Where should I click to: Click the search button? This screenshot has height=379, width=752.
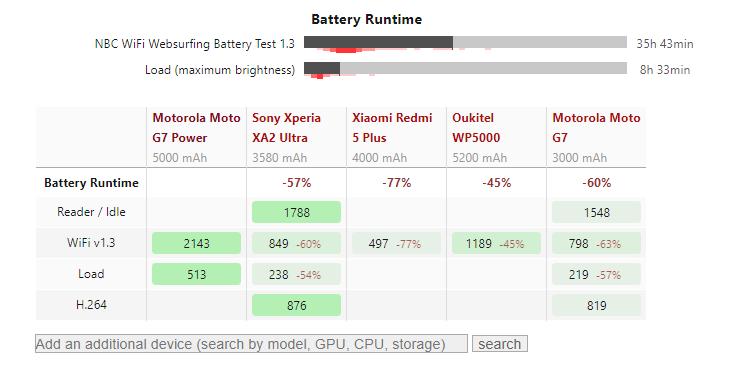click(500, 344)
